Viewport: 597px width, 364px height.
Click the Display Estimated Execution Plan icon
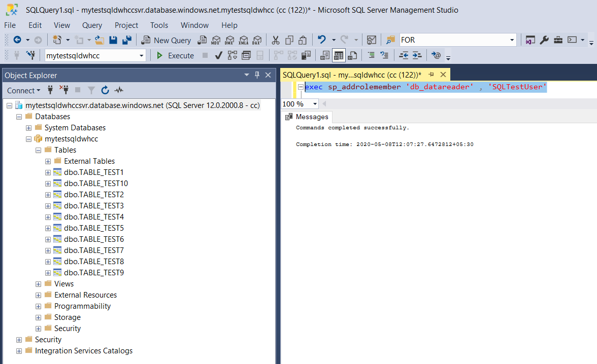pyautogui.click(x=232, y=56)
